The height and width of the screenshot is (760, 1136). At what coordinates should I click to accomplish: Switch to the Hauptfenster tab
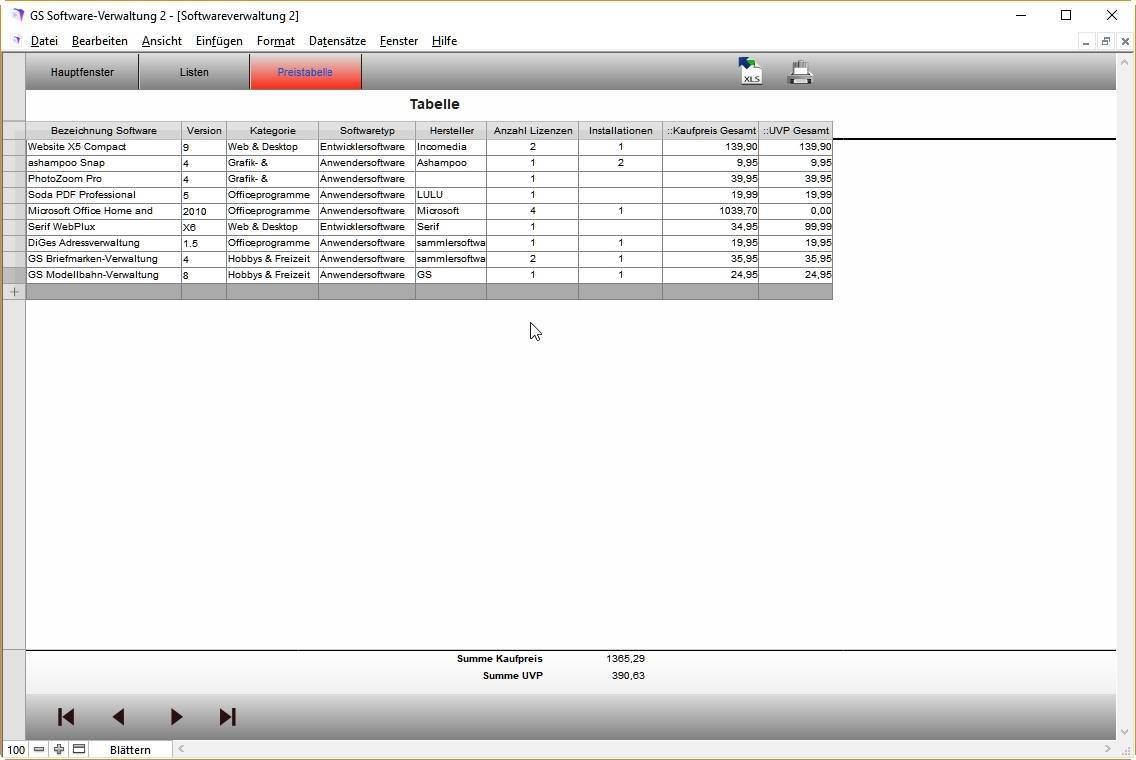pos(82,72)
